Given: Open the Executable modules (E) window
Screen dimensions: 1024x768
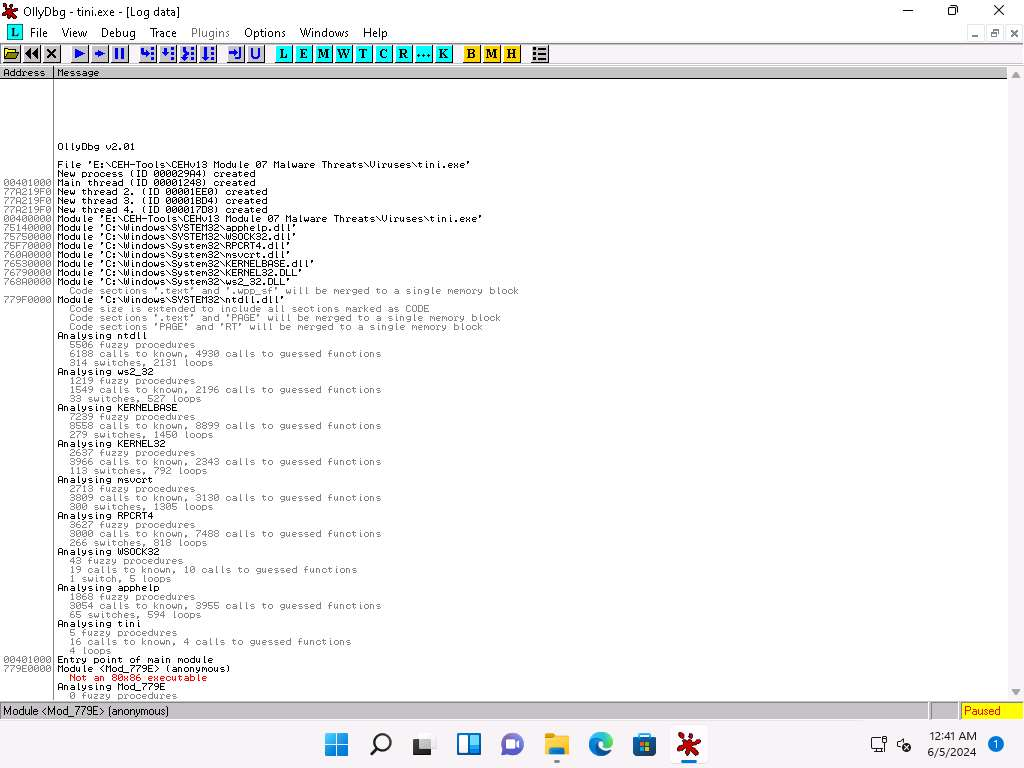Looking at the screenshot, I should point(304,54).
